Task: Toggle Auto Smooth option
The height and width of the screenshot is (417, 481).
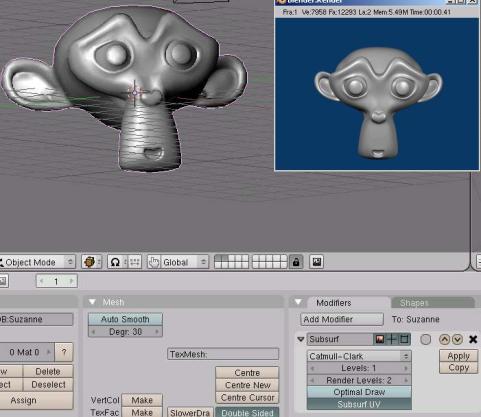Action: tap(125, 319)
